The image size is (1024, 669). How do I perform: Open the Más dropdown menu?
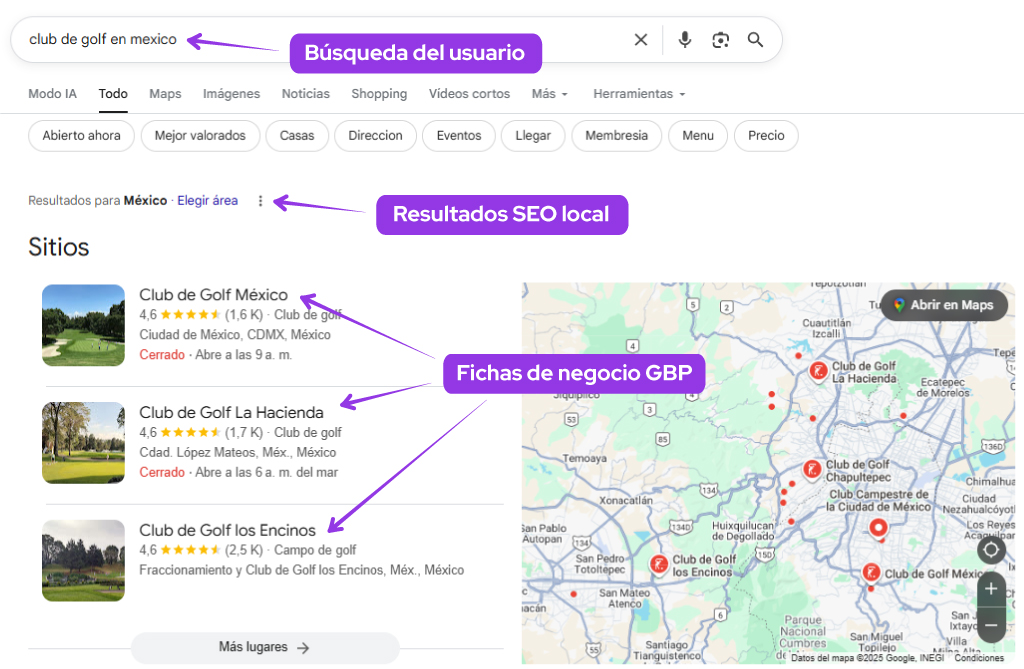(x=549, y=93)
